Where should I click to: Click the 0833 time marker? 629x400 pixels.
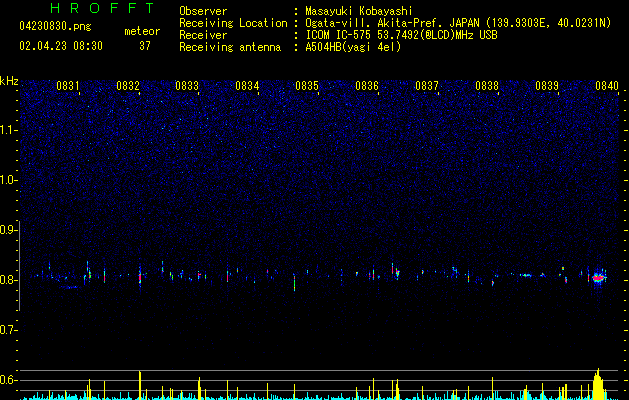click(187, 86)
